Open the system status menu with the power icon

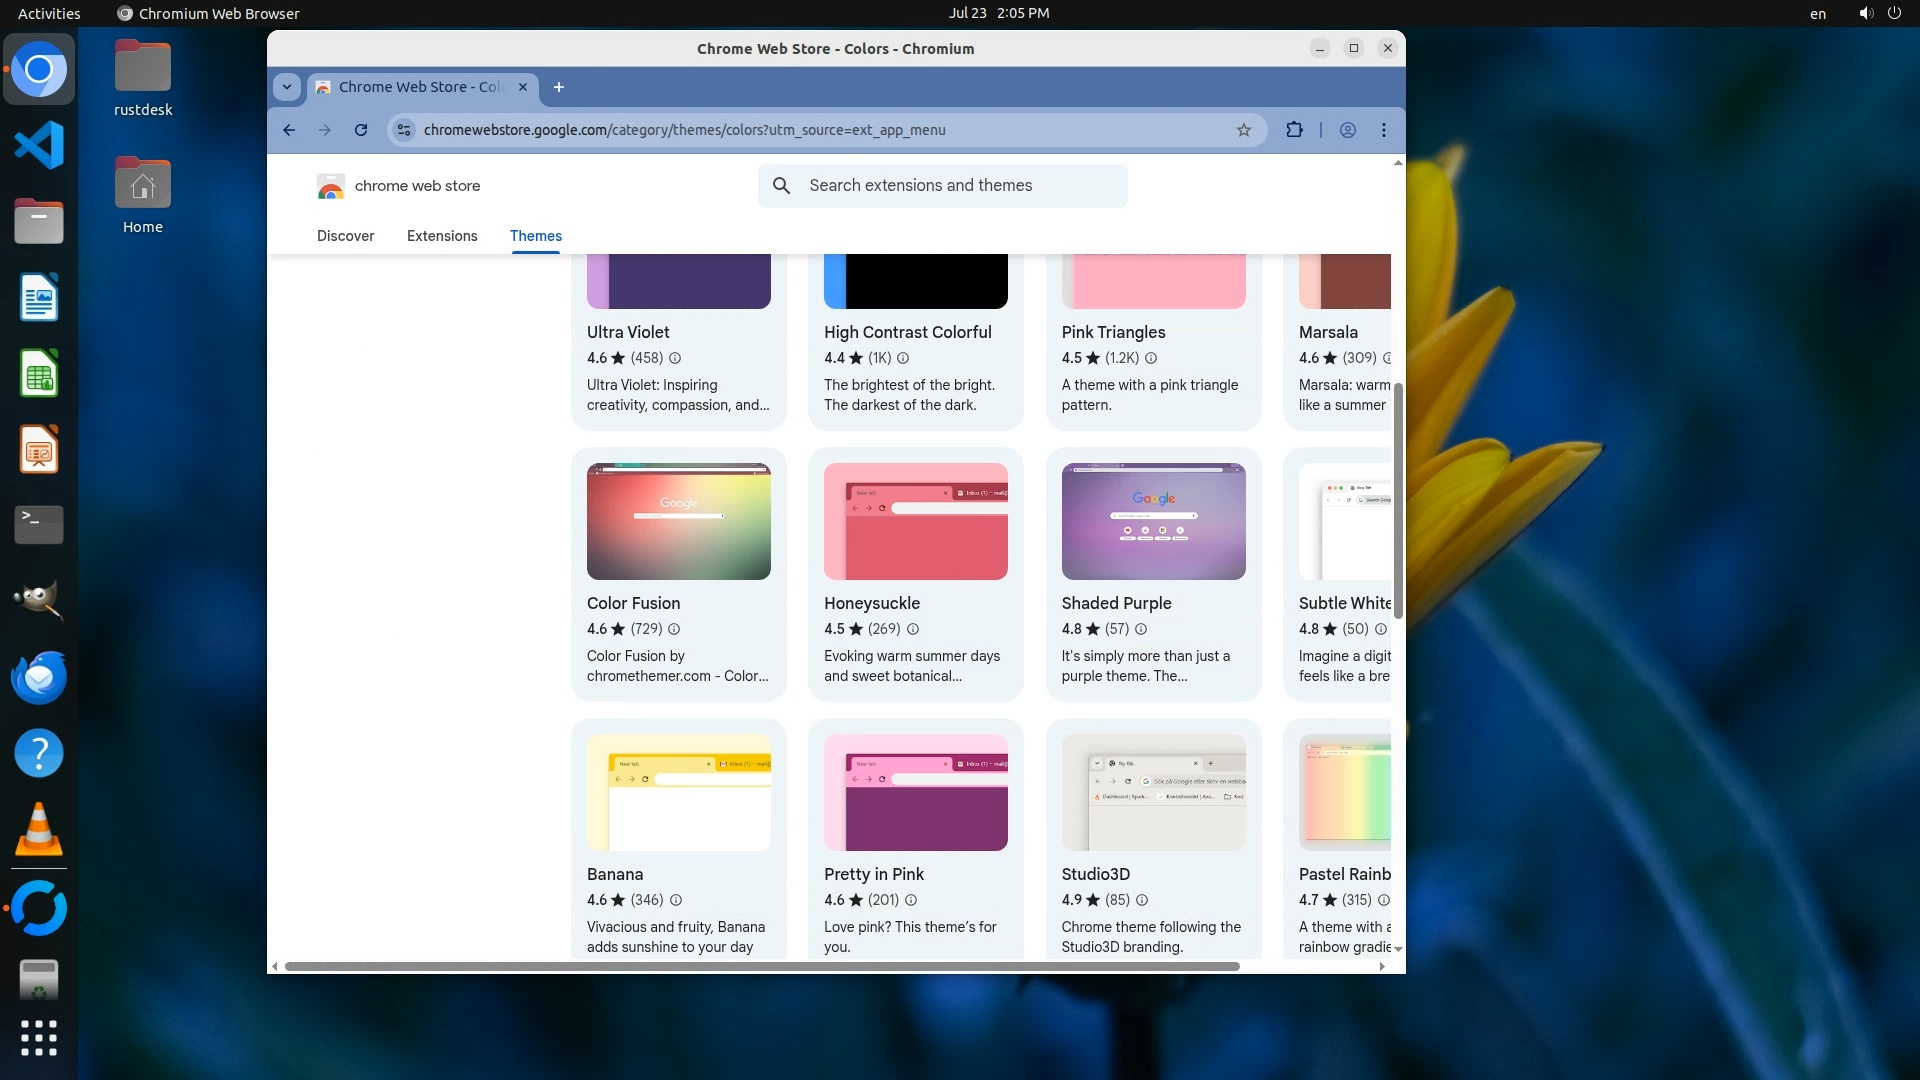(x=1894, y=13)
